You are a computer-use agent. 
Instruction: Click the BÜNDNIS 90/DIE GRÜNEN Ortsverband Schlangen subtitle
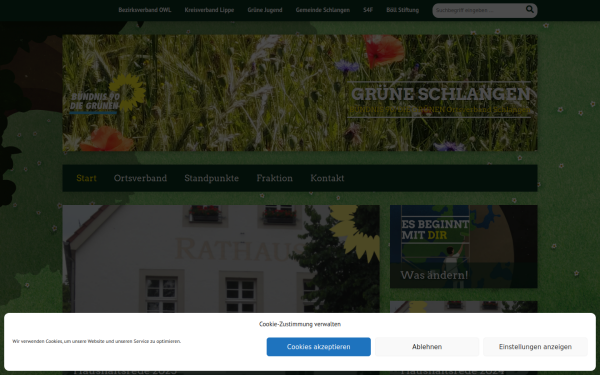pyautogui.click(x=440, y=110)
